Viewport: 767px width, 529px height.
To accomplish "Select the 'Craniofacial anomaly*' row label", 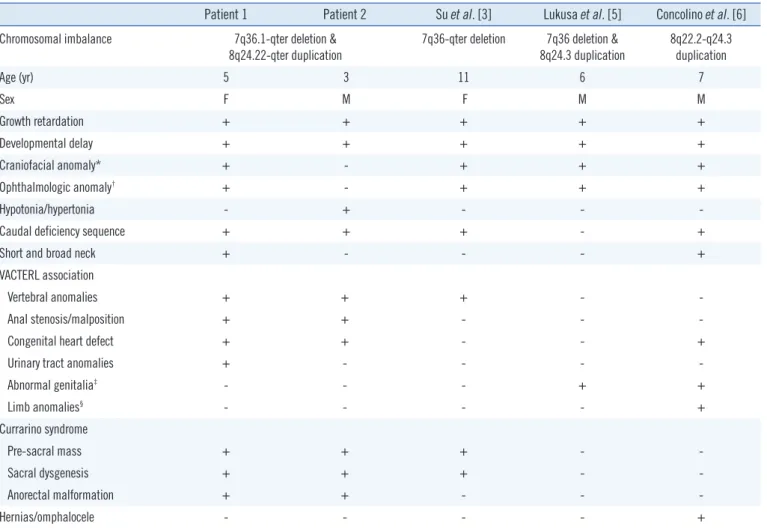I will tap(50, 165).
